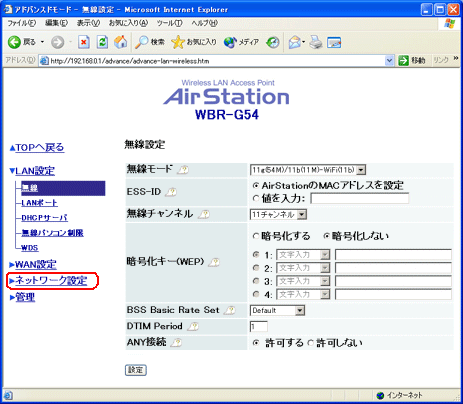Image resolution: width=463 pixels, height=404 pixels.
Task: Go back with the Back arrow icon
Action: [14, 42]
